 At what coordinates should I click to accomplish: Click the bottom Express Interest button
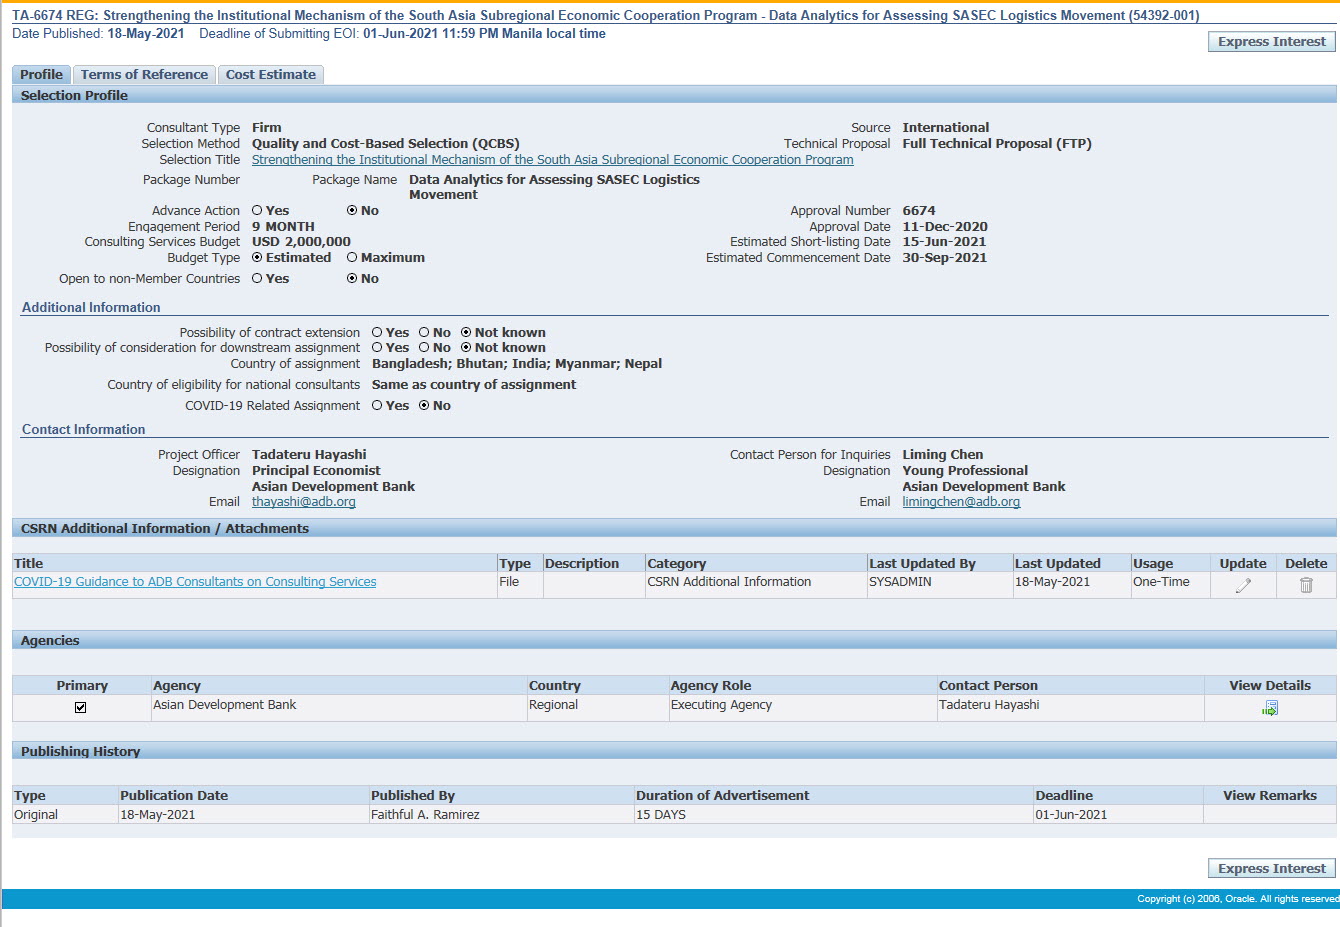pyautogui.click(x=1272, y=869)
